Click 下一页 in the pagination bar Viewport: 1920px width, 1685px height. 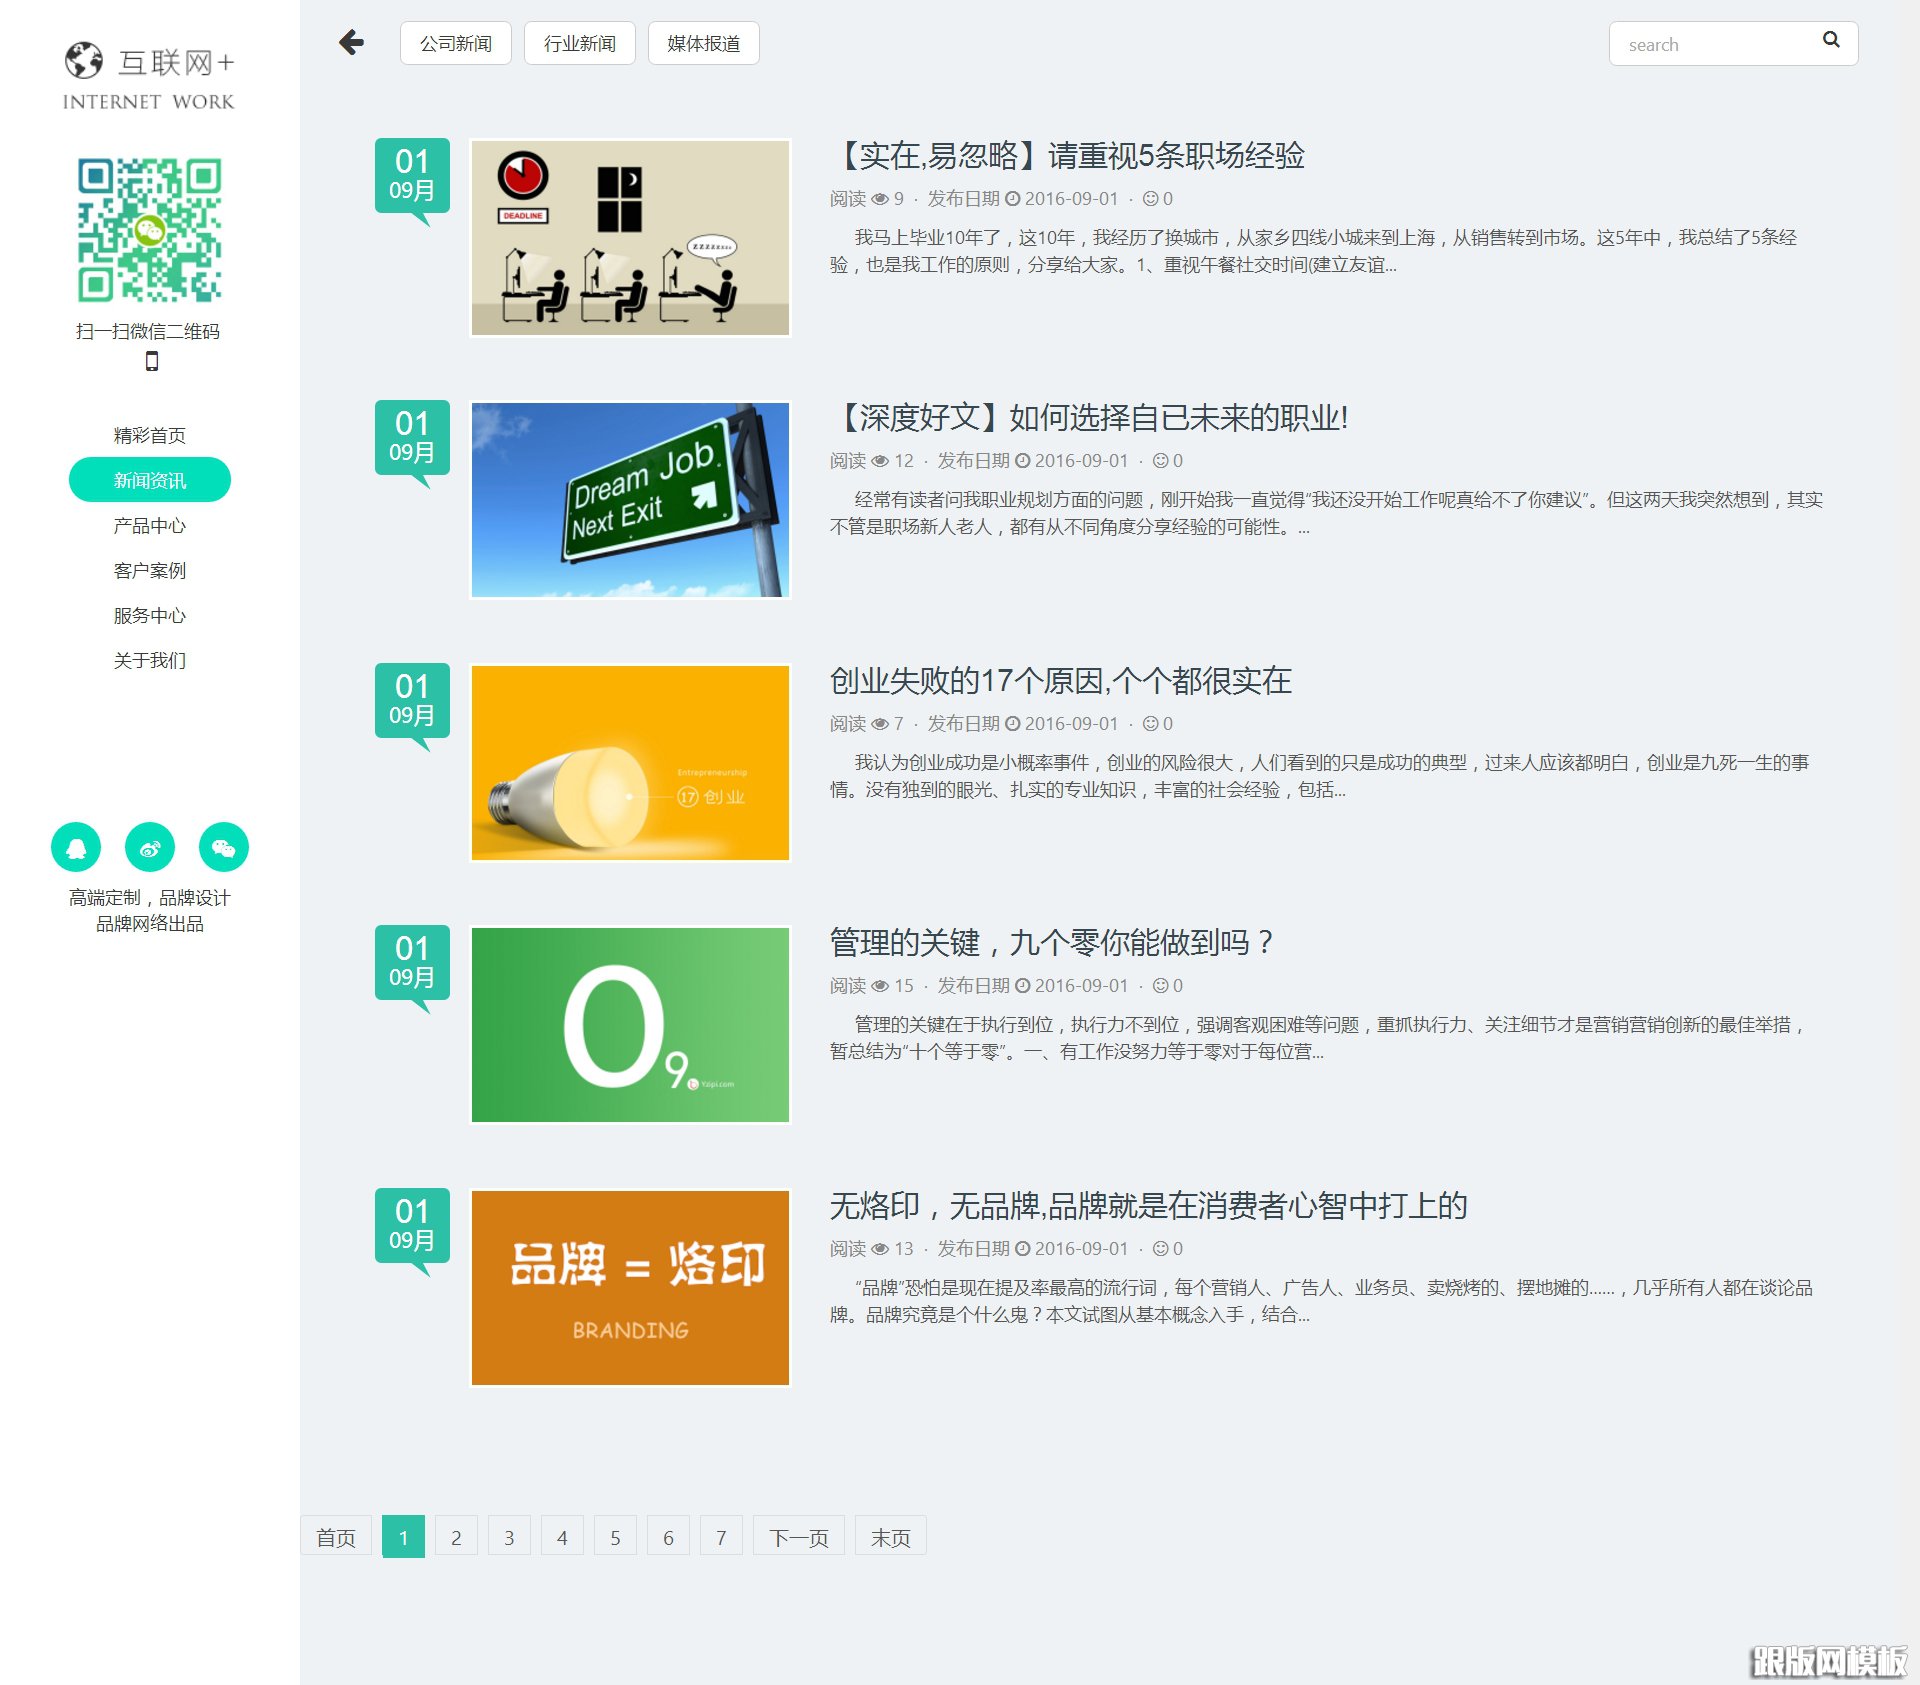[x=797, y=1537]
